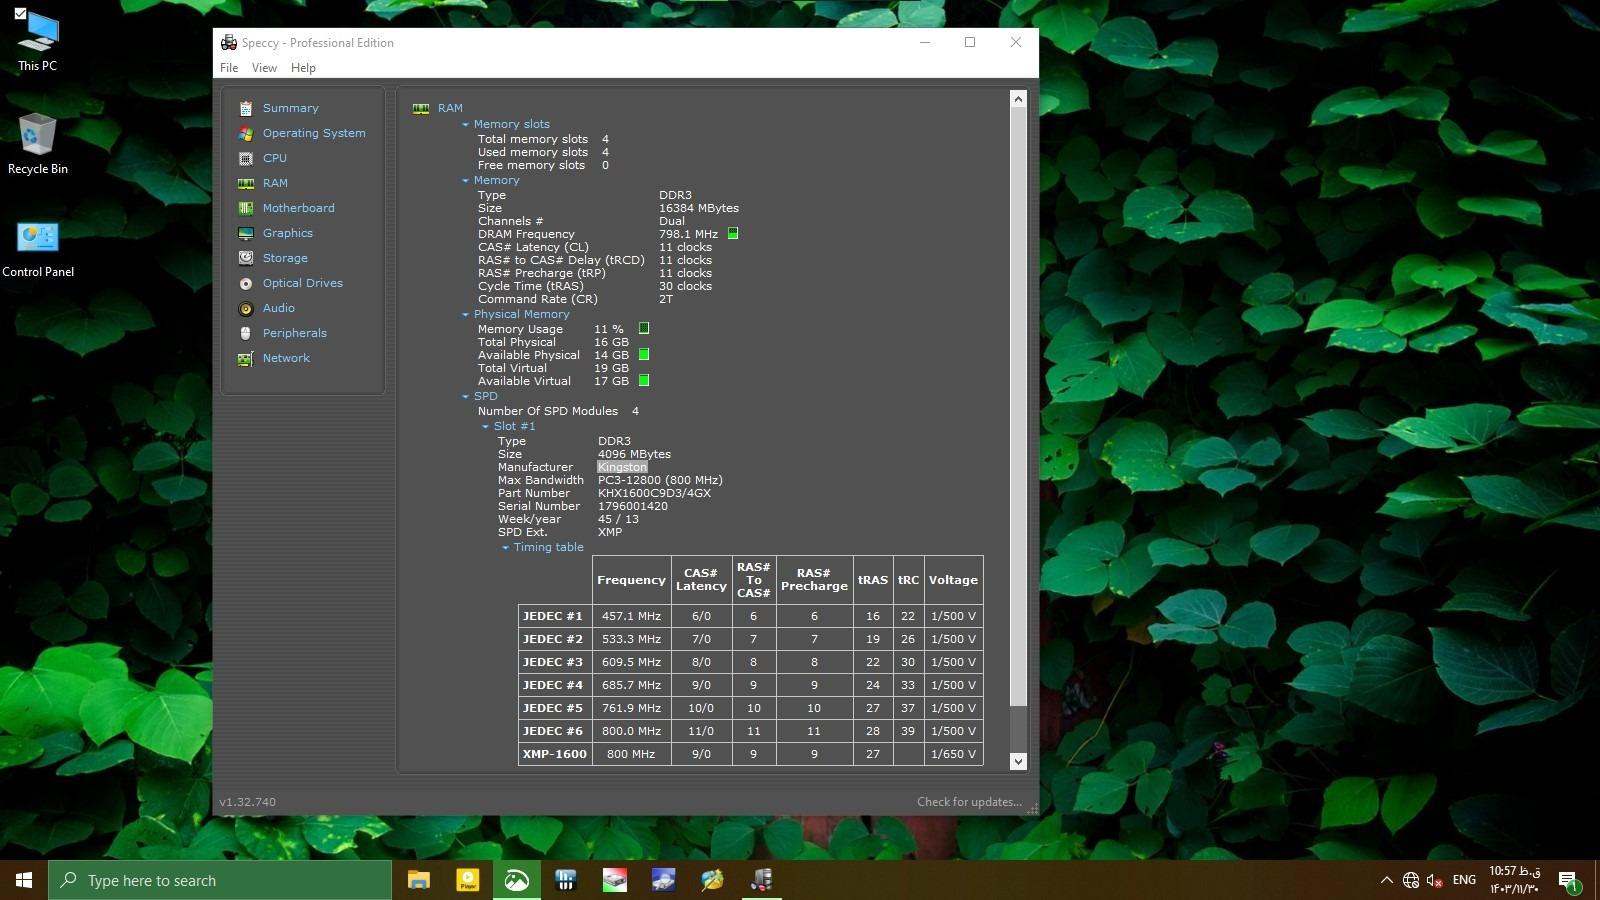Click the Audio speaker icon
Viewport: 1600px width, 900px height.
(x=246, y=308)
